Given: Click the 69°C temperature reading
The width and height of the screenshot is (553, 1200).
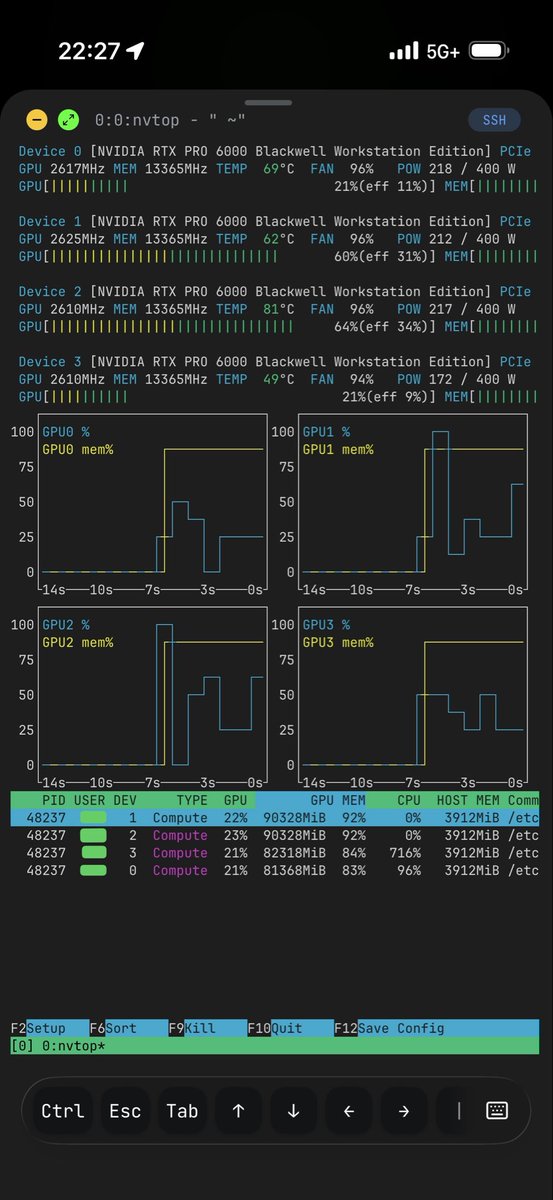Looking at the screenshot, I should point(279,169).
